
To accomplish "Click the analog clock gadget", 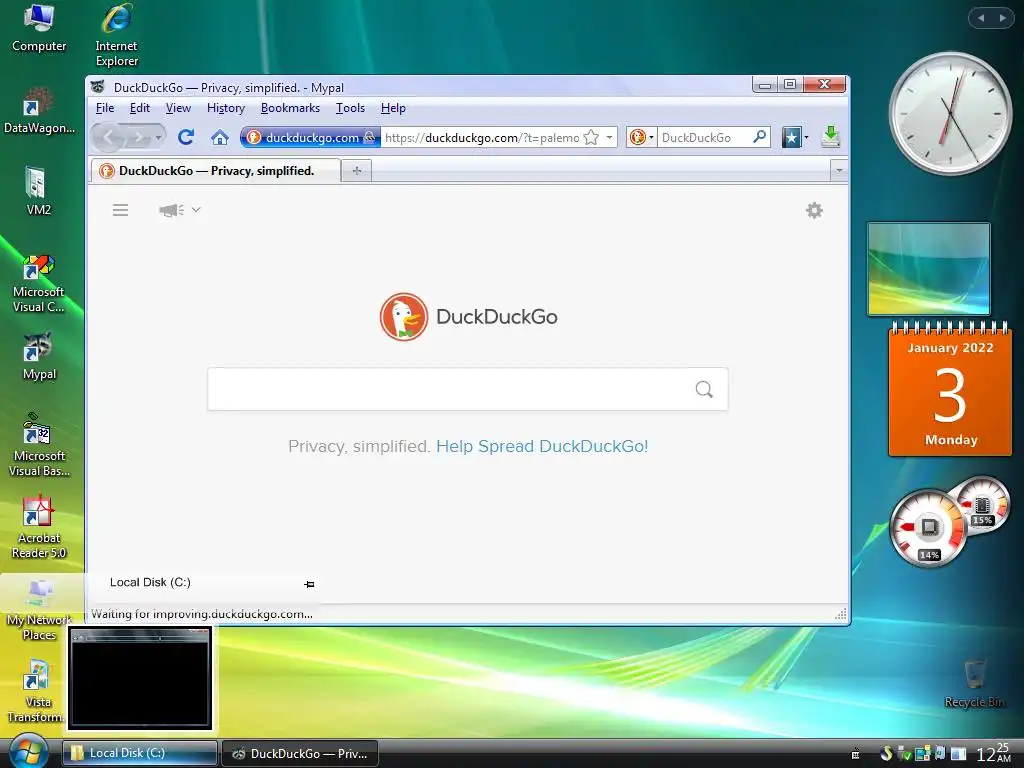I will click(950, 114).
